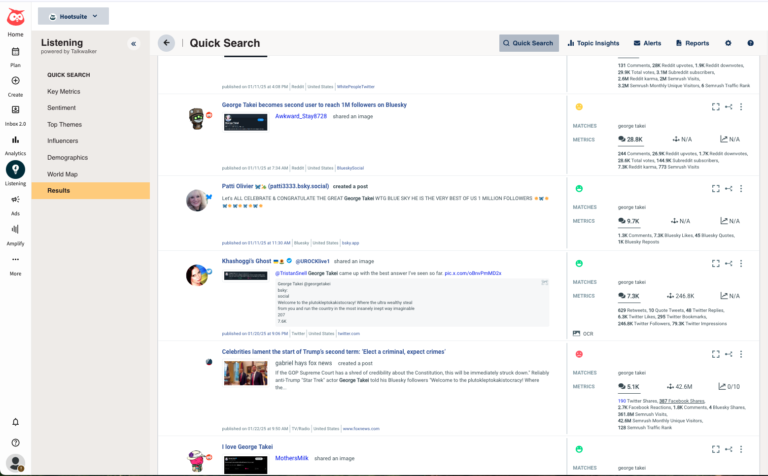Change neutral sentiment on Bluesky result
The width and height of the screenshot is (768, 476).
click(x=579, y=107)
